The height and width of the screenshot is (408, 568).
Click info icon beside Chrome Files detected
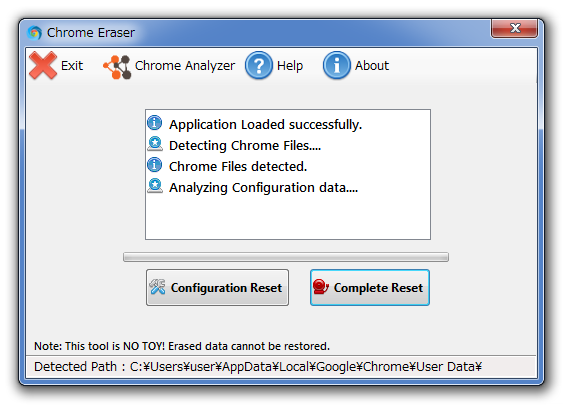tap(155, 165)
